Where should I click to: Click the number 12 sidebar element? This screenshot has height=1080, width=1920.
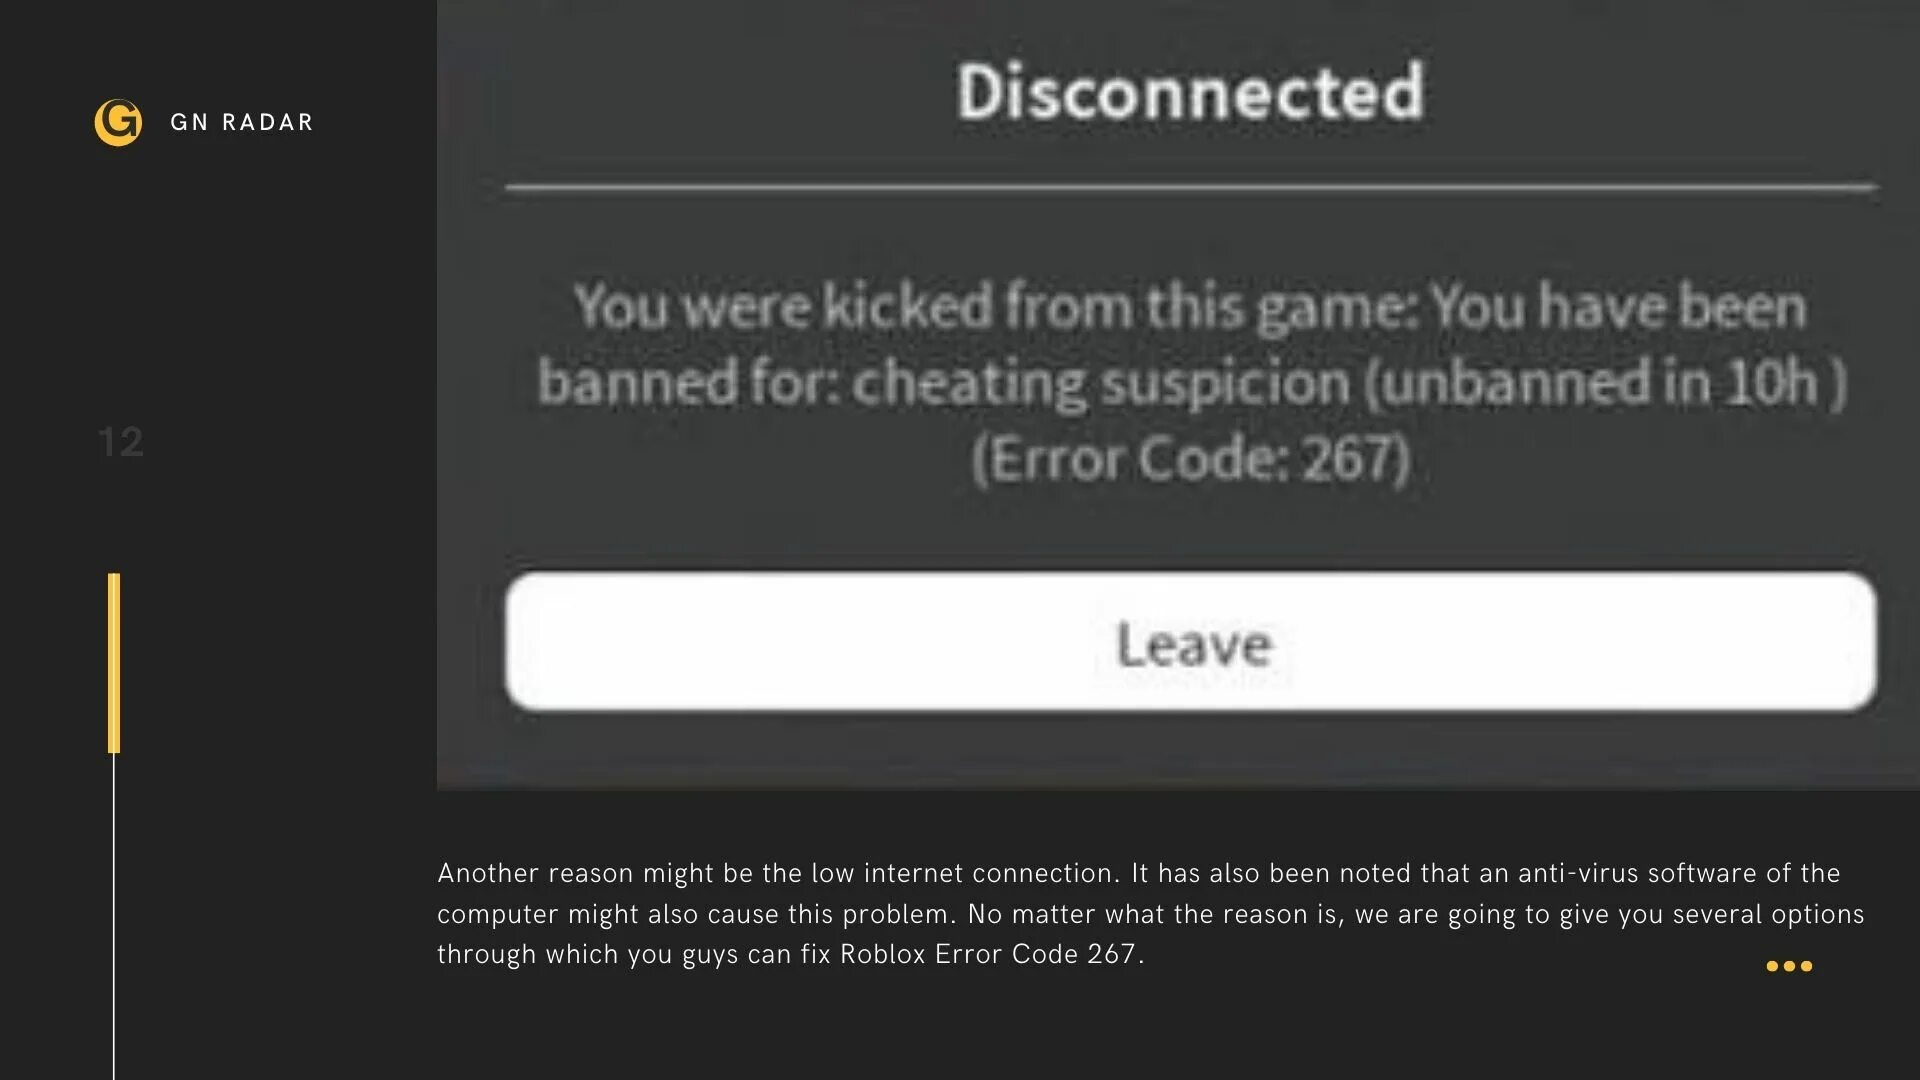click(120, 440)
